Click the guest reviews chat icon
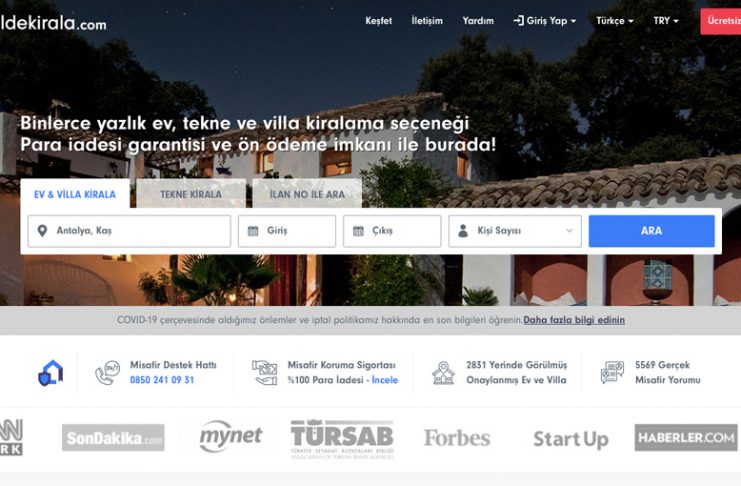 pos(612,372)
